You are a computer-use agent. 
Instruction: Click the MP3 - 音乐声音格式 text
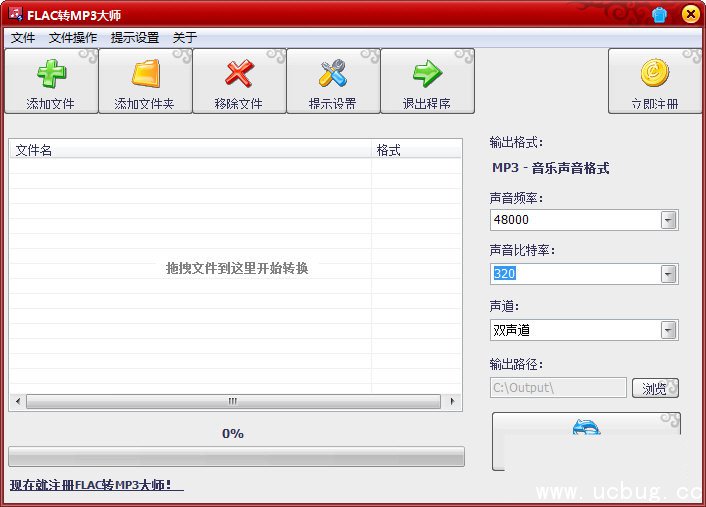pyautogui.click(x=551, y=168)
